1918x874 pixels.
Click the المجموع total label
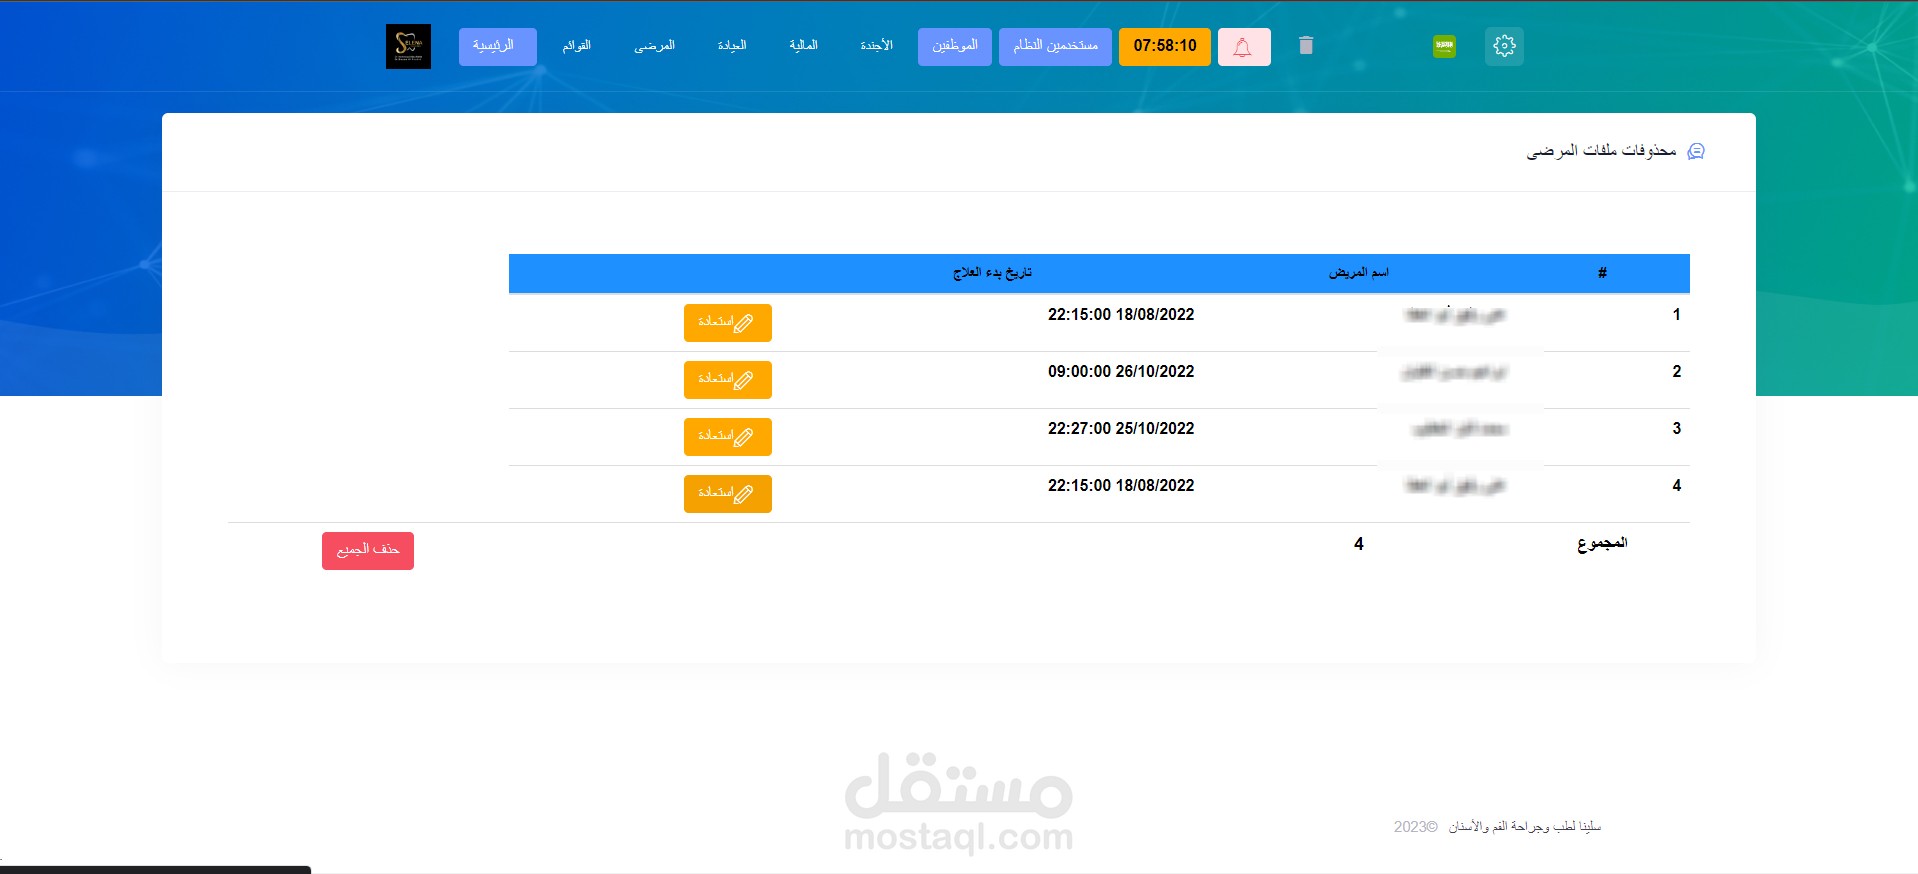pos(1602,544)
